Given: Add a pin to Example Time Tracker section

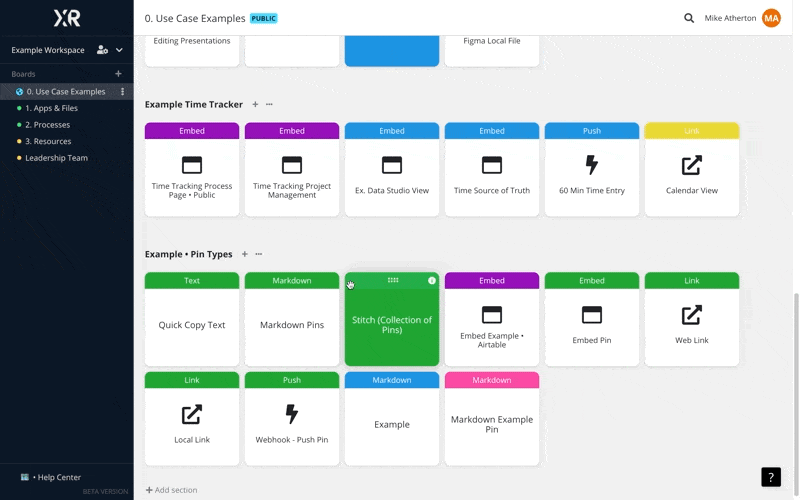Looking at the screenshot, I should pyautogui.click(x=255, y=105).
